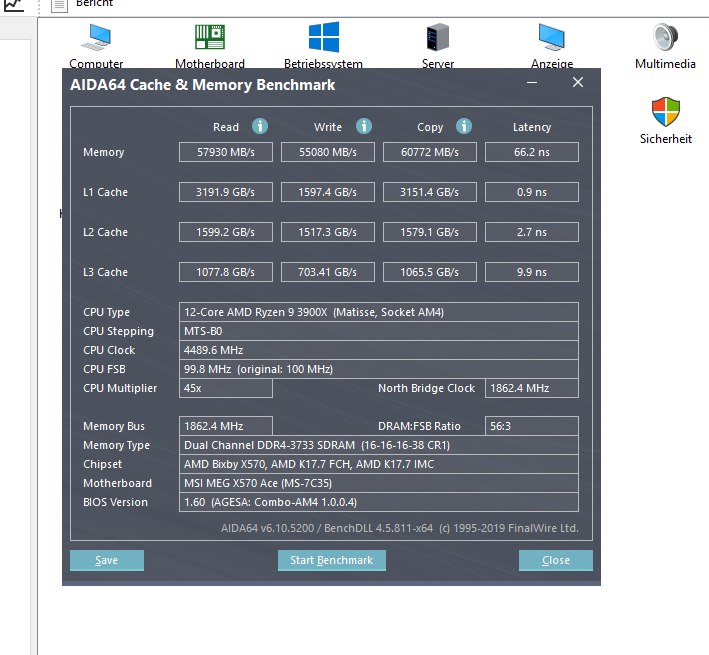Minimize the AIDA64 benchmark window
The height and width of the screenshot is (655, 709).
coord(532,83)
